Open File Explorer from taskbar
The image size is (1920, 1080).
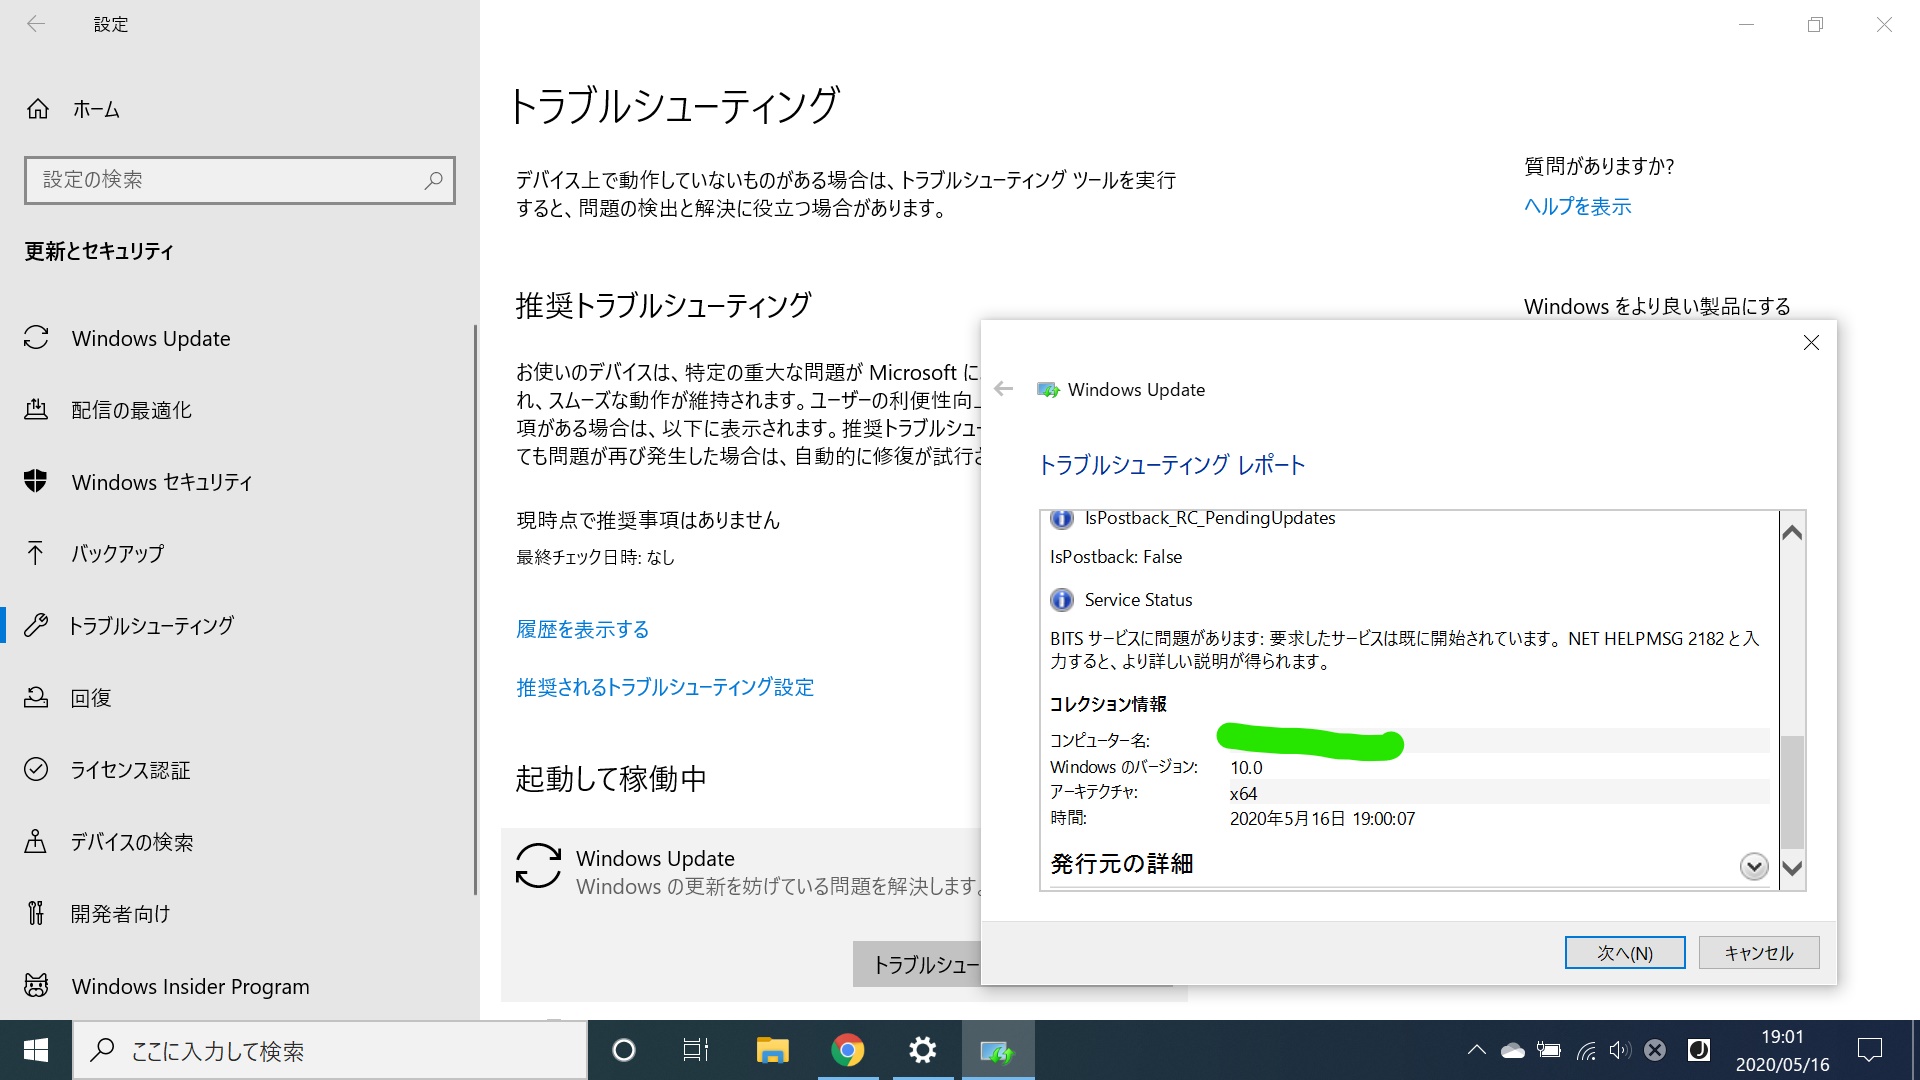772,1050
